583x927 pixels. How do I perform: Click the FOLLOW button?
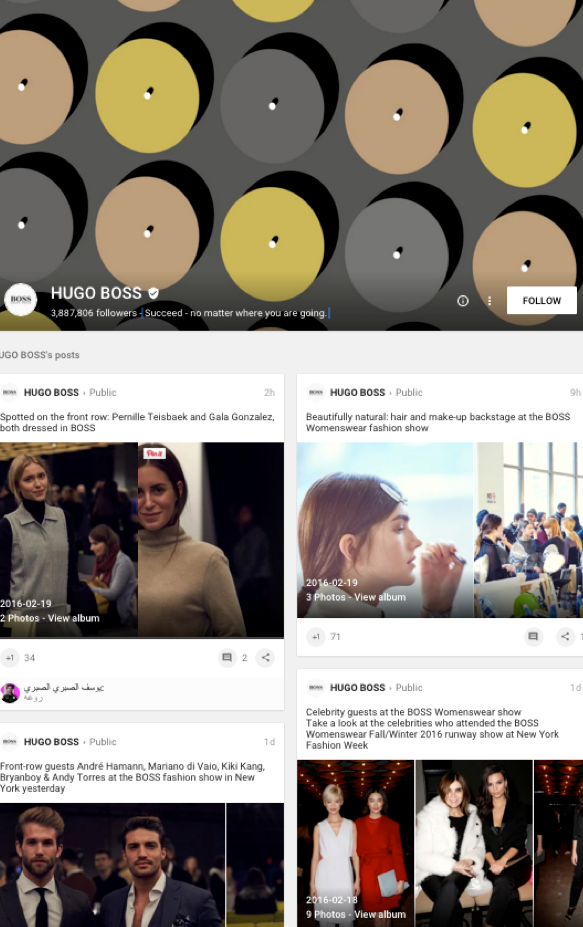(541, 300)
